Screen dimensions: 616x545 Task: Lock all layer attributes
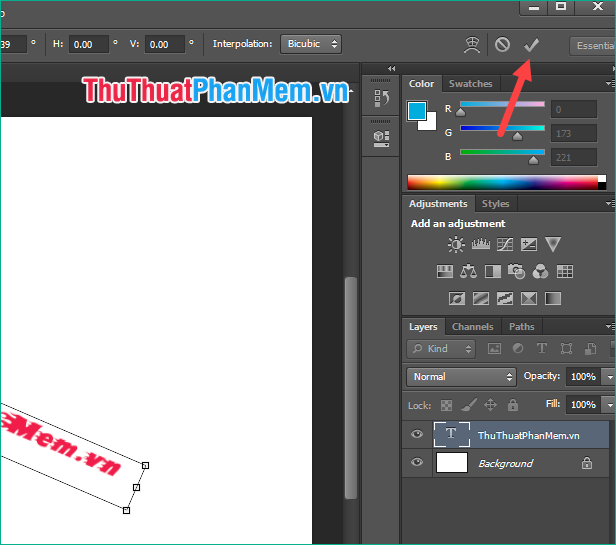[x=513, y=405]
